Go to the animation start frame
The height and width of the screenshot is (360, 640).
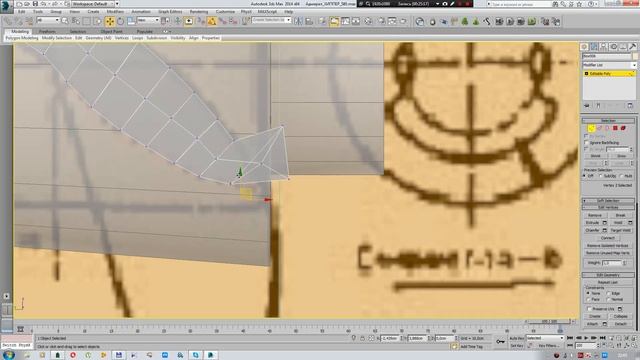571,338
